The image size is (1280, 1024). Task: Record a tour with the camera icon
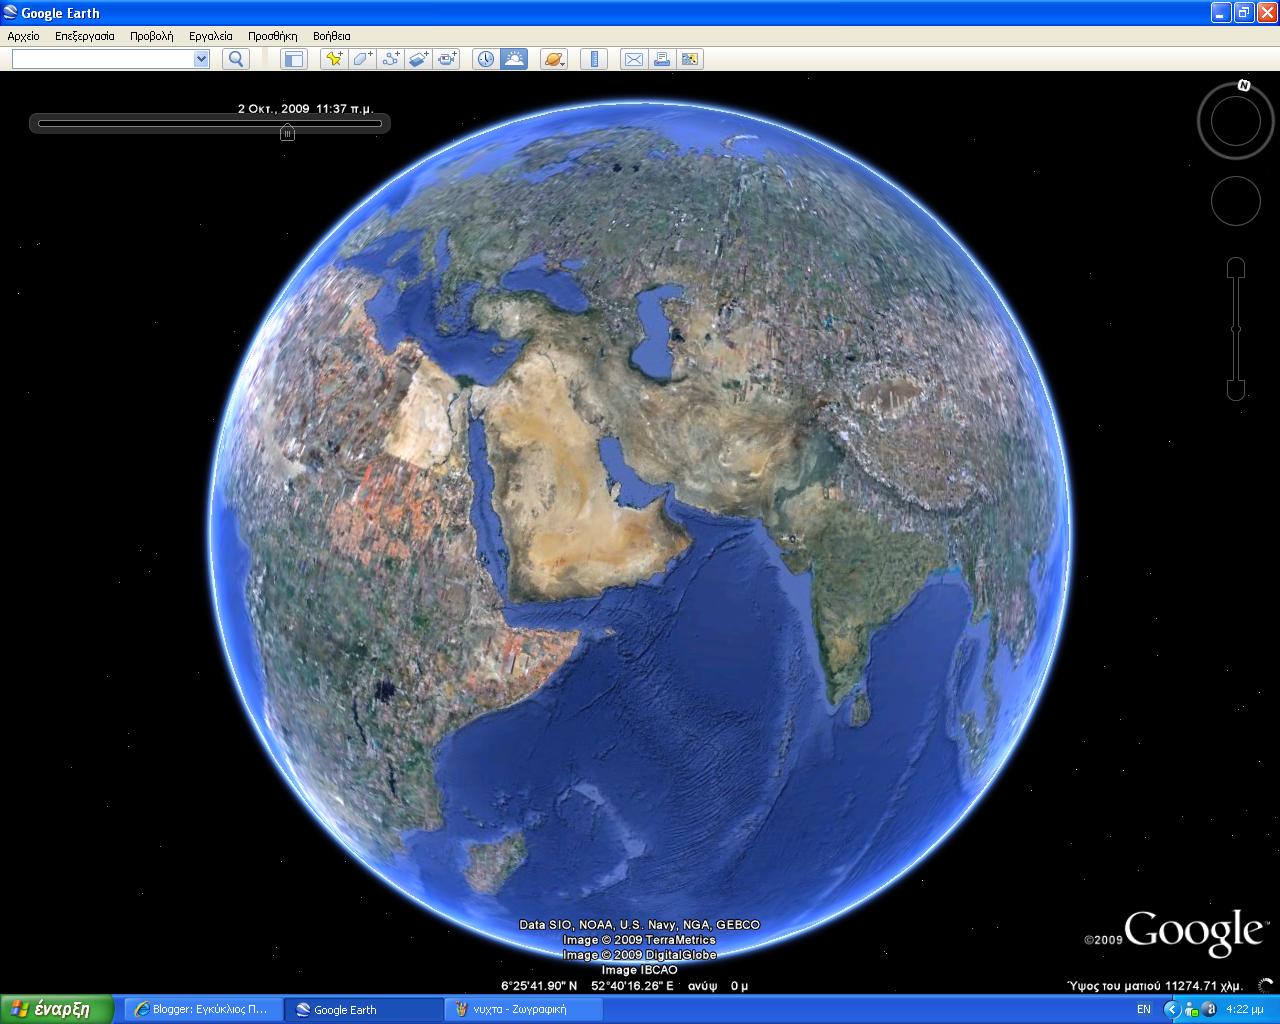point(446,59)
